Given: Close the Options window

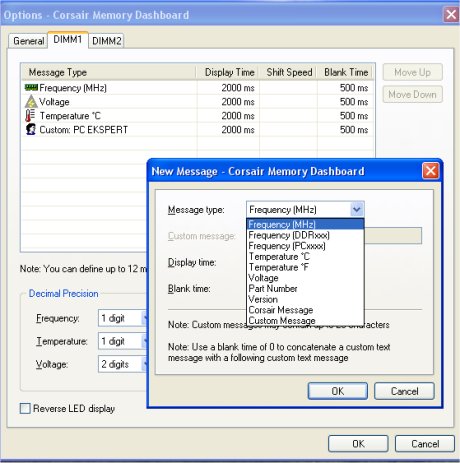Looking at the screenshot, I should (451, 15).
